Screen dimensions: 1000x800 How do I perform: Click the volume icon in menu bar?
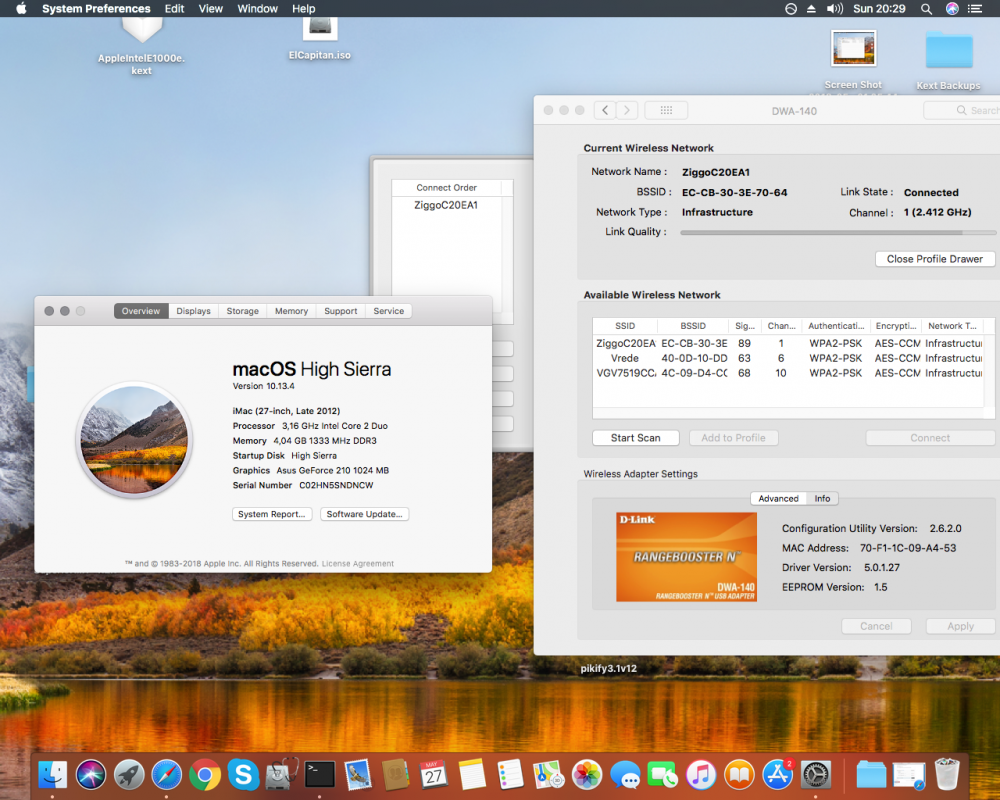tap(834, 8)
